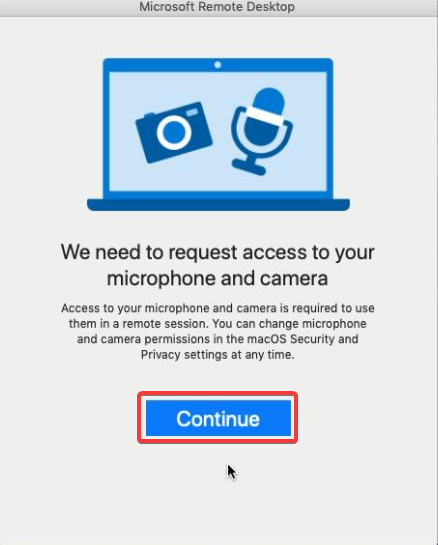Click the heading line 'microphone and camera'
Screen dimensions: 438x545
tap(217, 278)
